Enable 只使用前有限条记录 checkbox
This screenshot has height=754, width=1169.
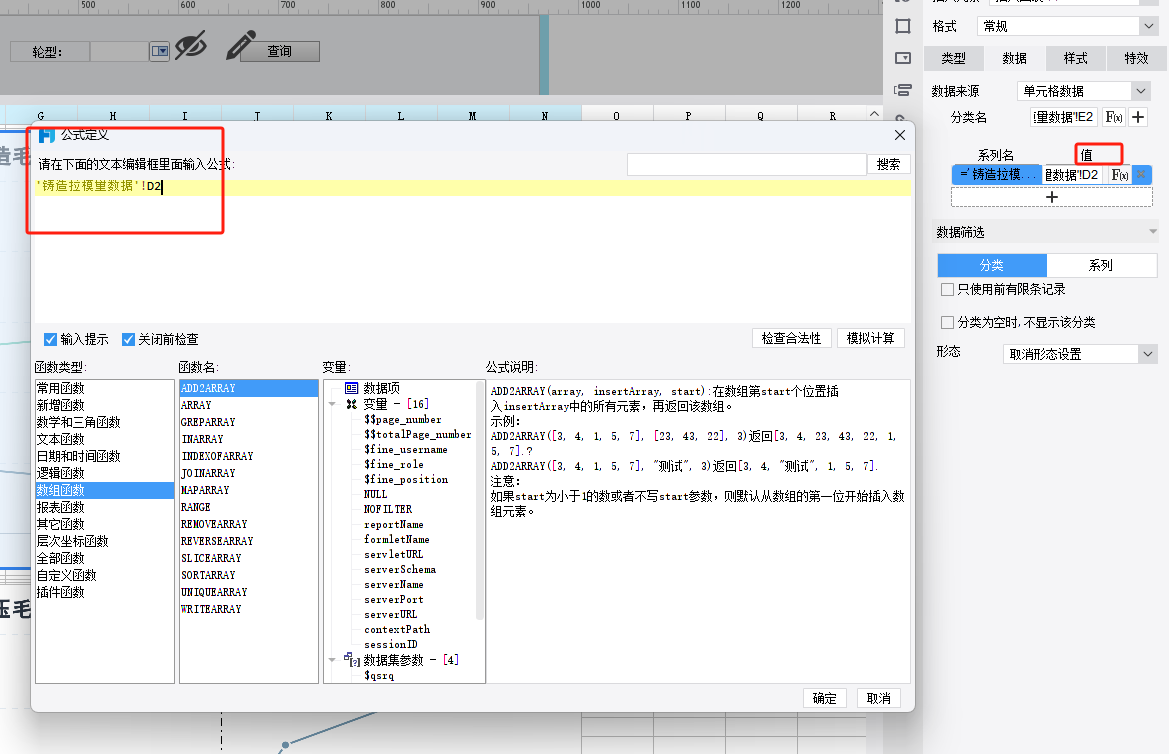pos(948,289)
